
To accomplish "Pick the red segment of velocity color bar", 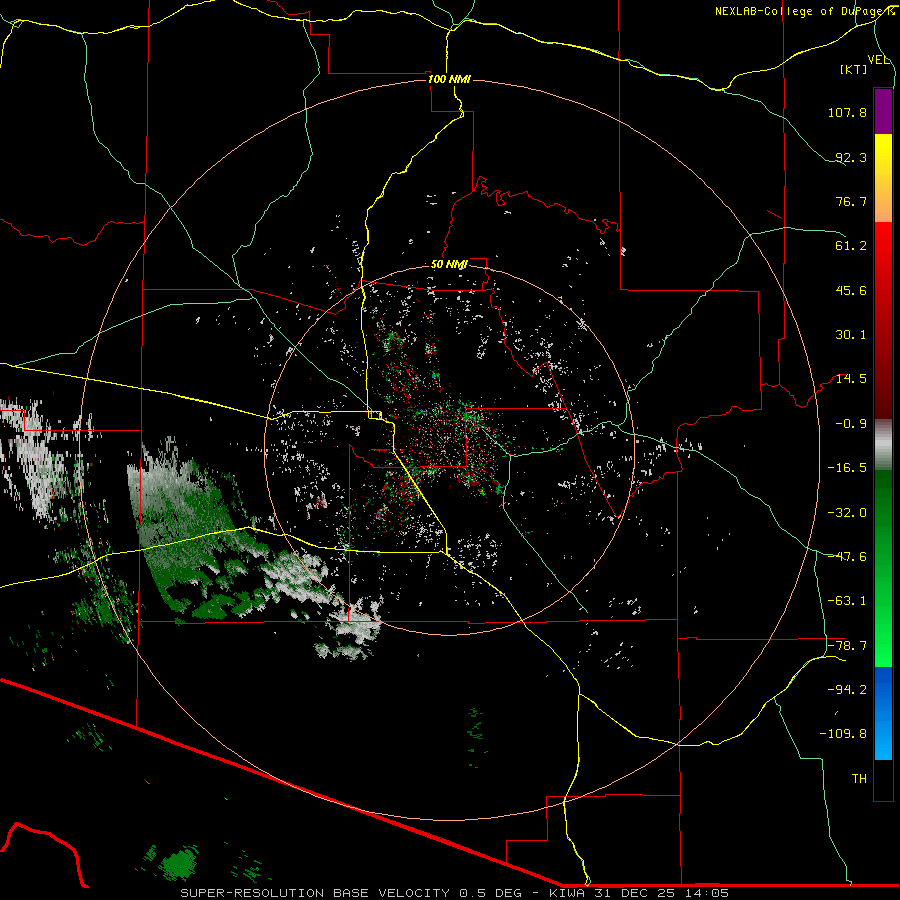I will point(883,320).
